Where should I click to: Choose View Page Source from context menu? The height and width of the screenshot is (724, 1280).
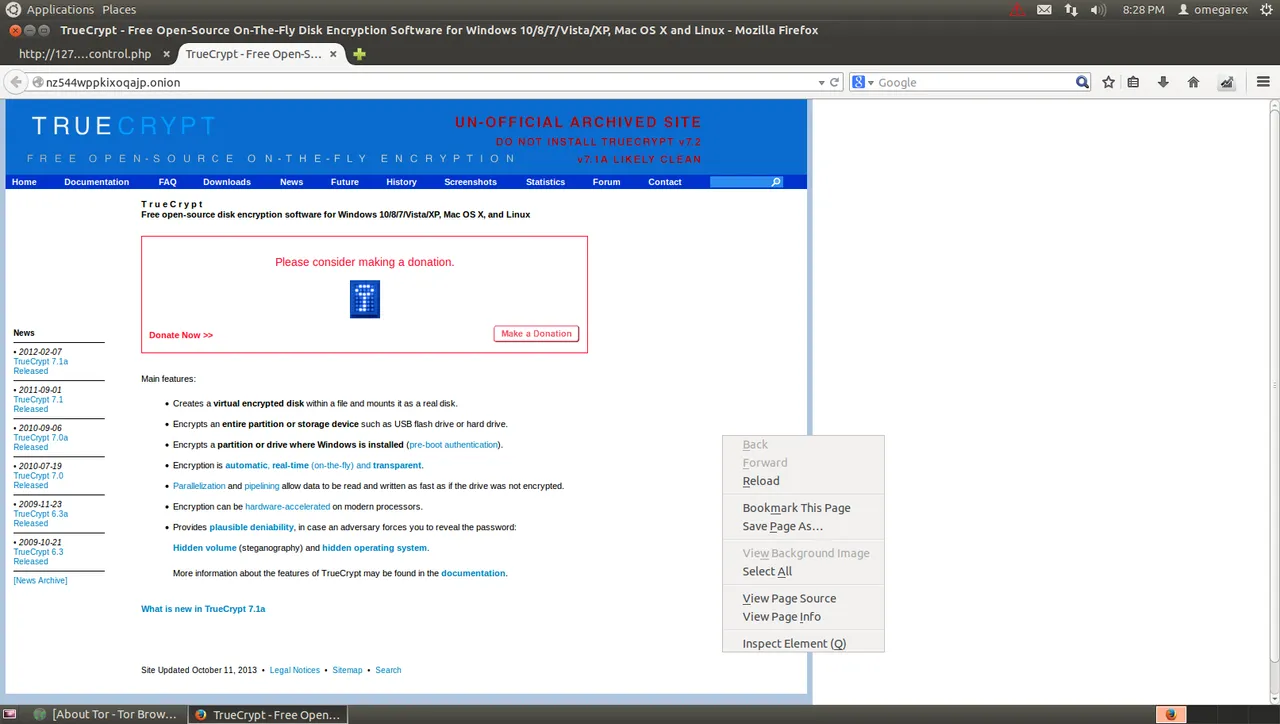[789, 599]
